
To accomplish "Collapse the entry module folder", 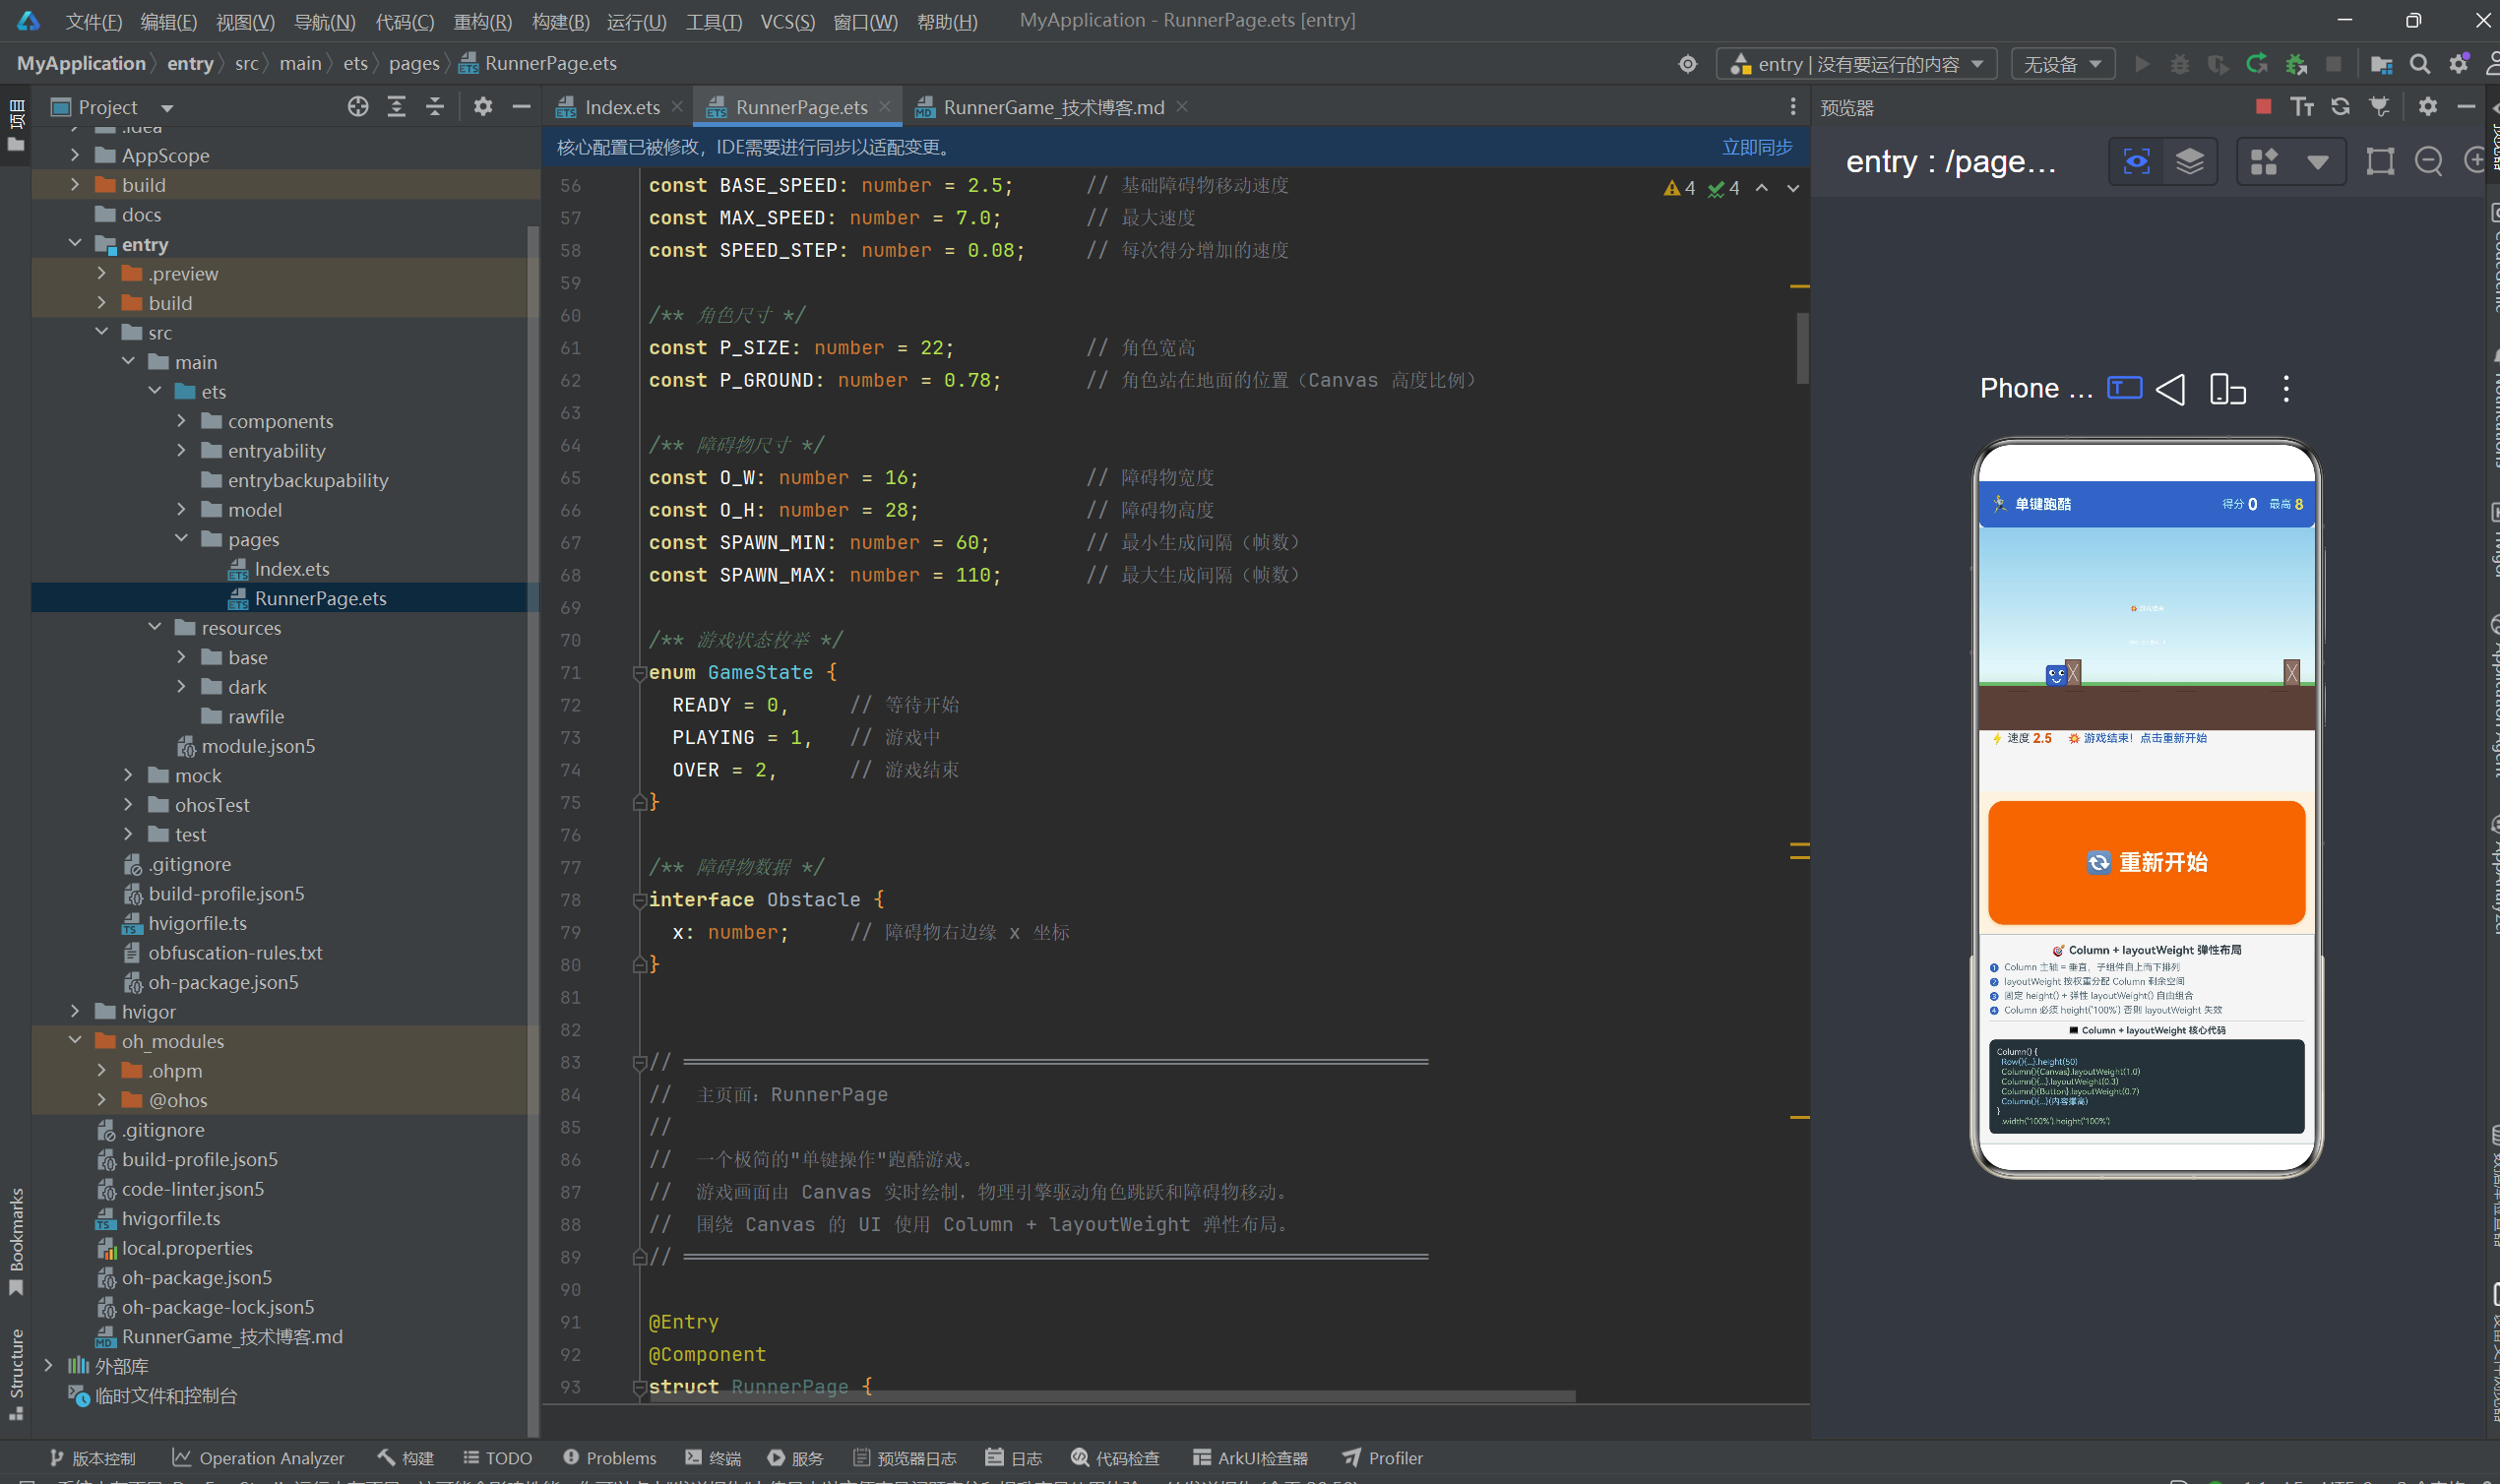I will click(75, 243).
